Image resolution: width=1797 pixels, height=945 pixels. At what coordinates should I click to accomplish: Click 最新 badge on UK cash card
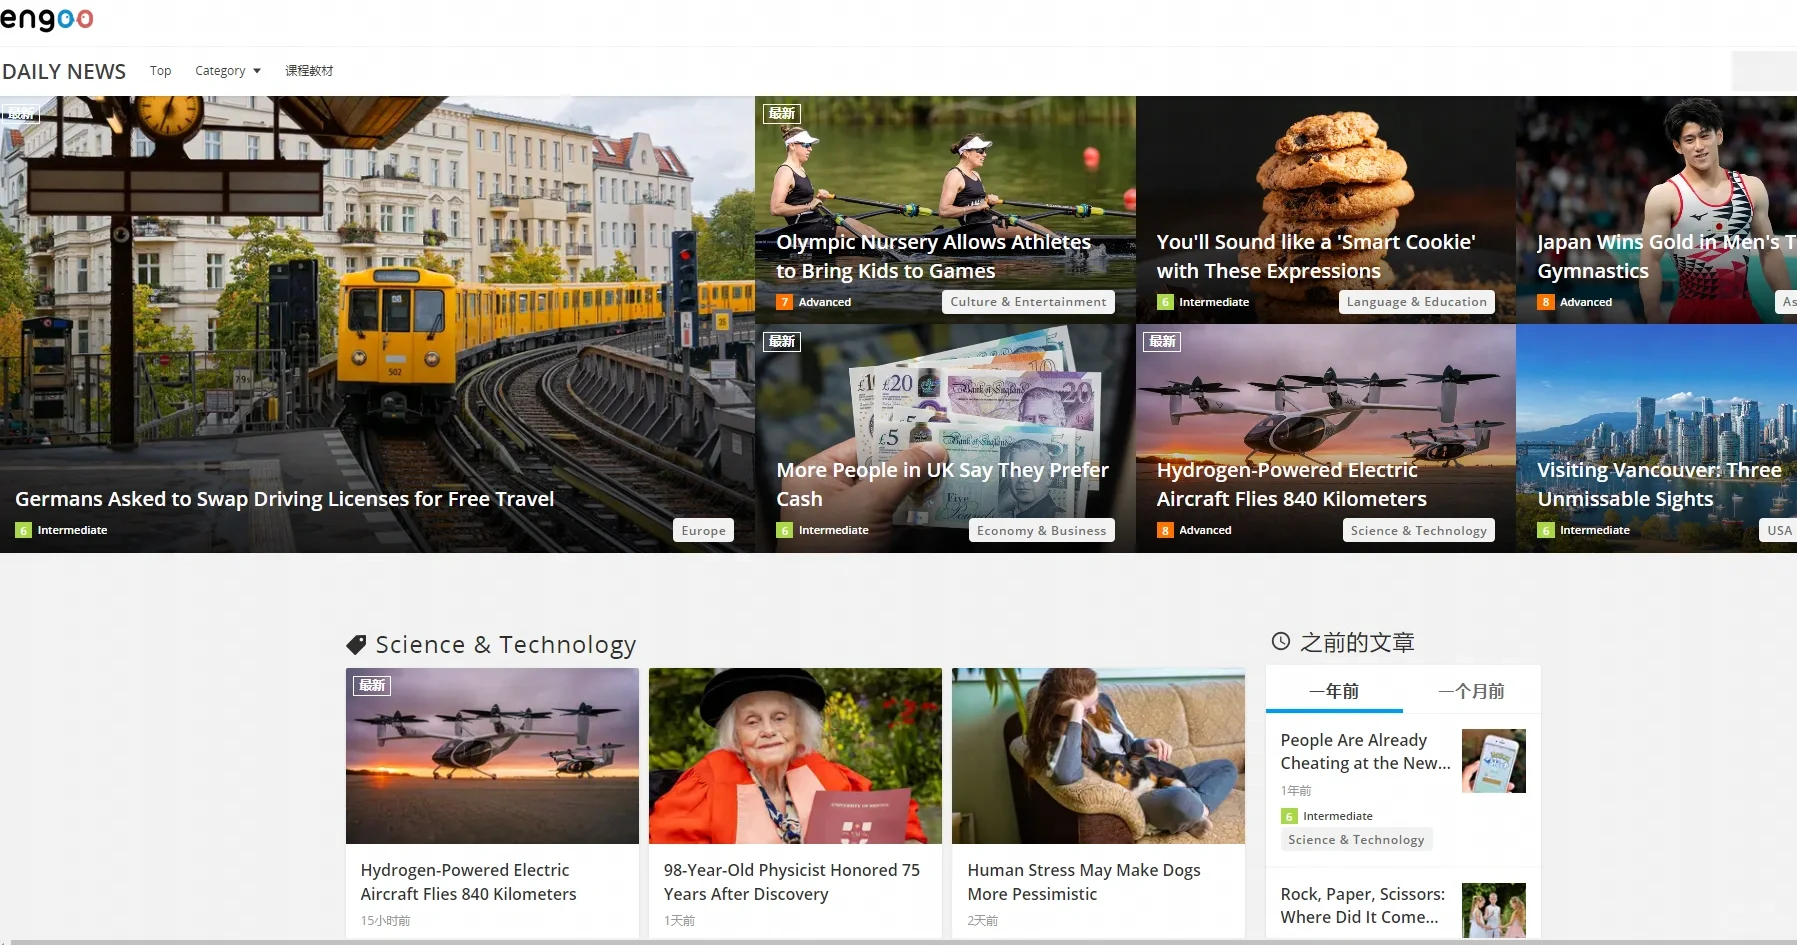pyautogui.click(x=782, y=342)
